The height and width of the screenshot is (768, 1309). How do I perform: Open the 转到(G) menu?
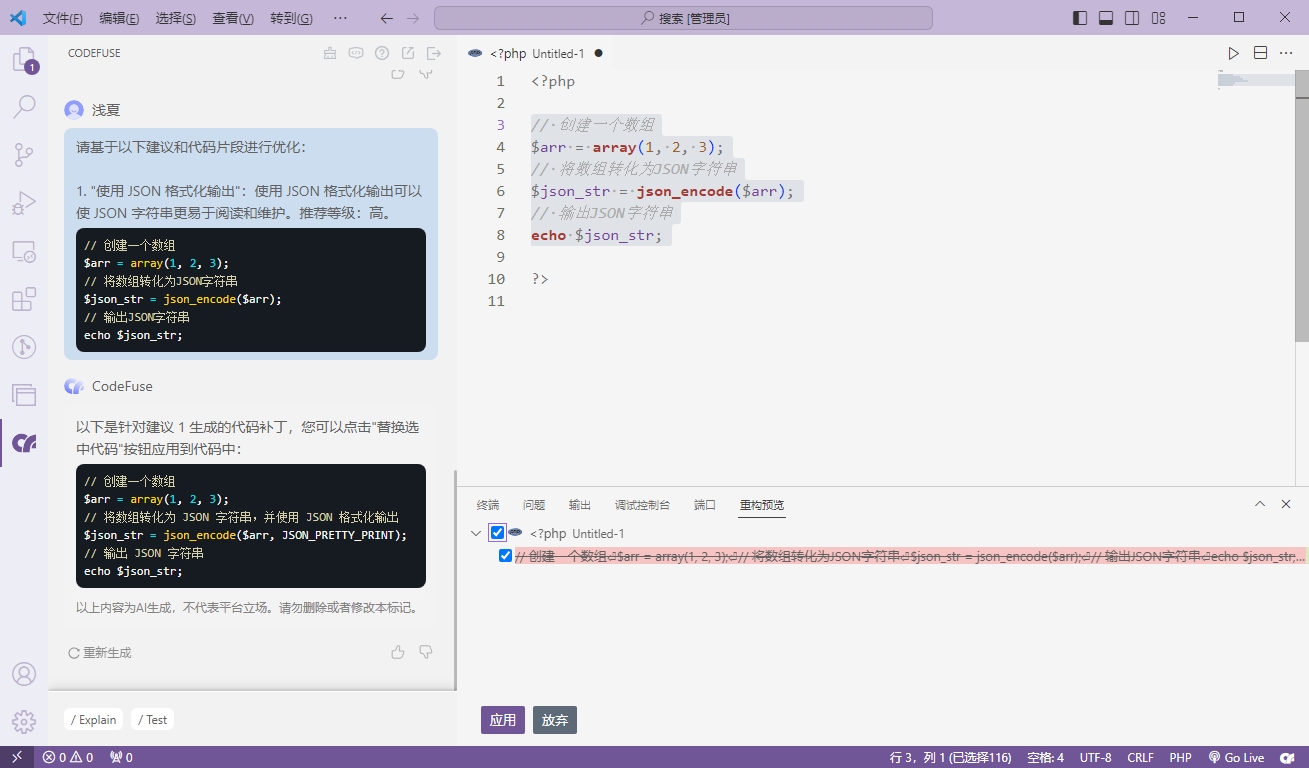pyautogui.click(x=291, y=18)
